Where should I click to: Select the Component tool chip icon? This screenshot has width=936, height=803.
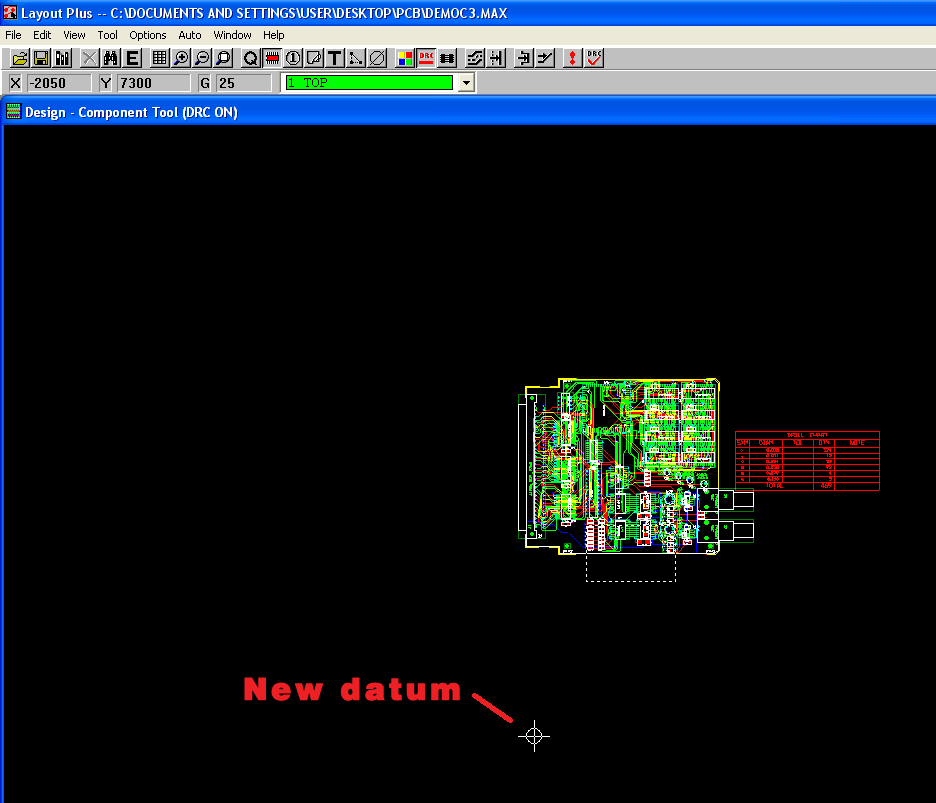tap(272, 59)
